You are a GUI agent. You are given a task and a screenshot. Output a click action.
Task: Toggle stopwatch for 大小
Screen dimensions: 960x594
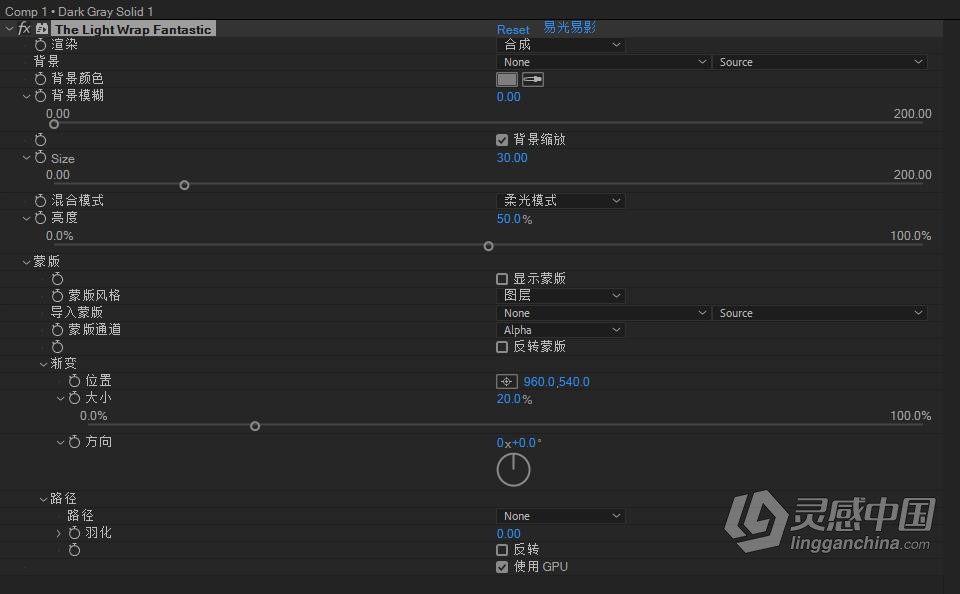click(75, 398)
